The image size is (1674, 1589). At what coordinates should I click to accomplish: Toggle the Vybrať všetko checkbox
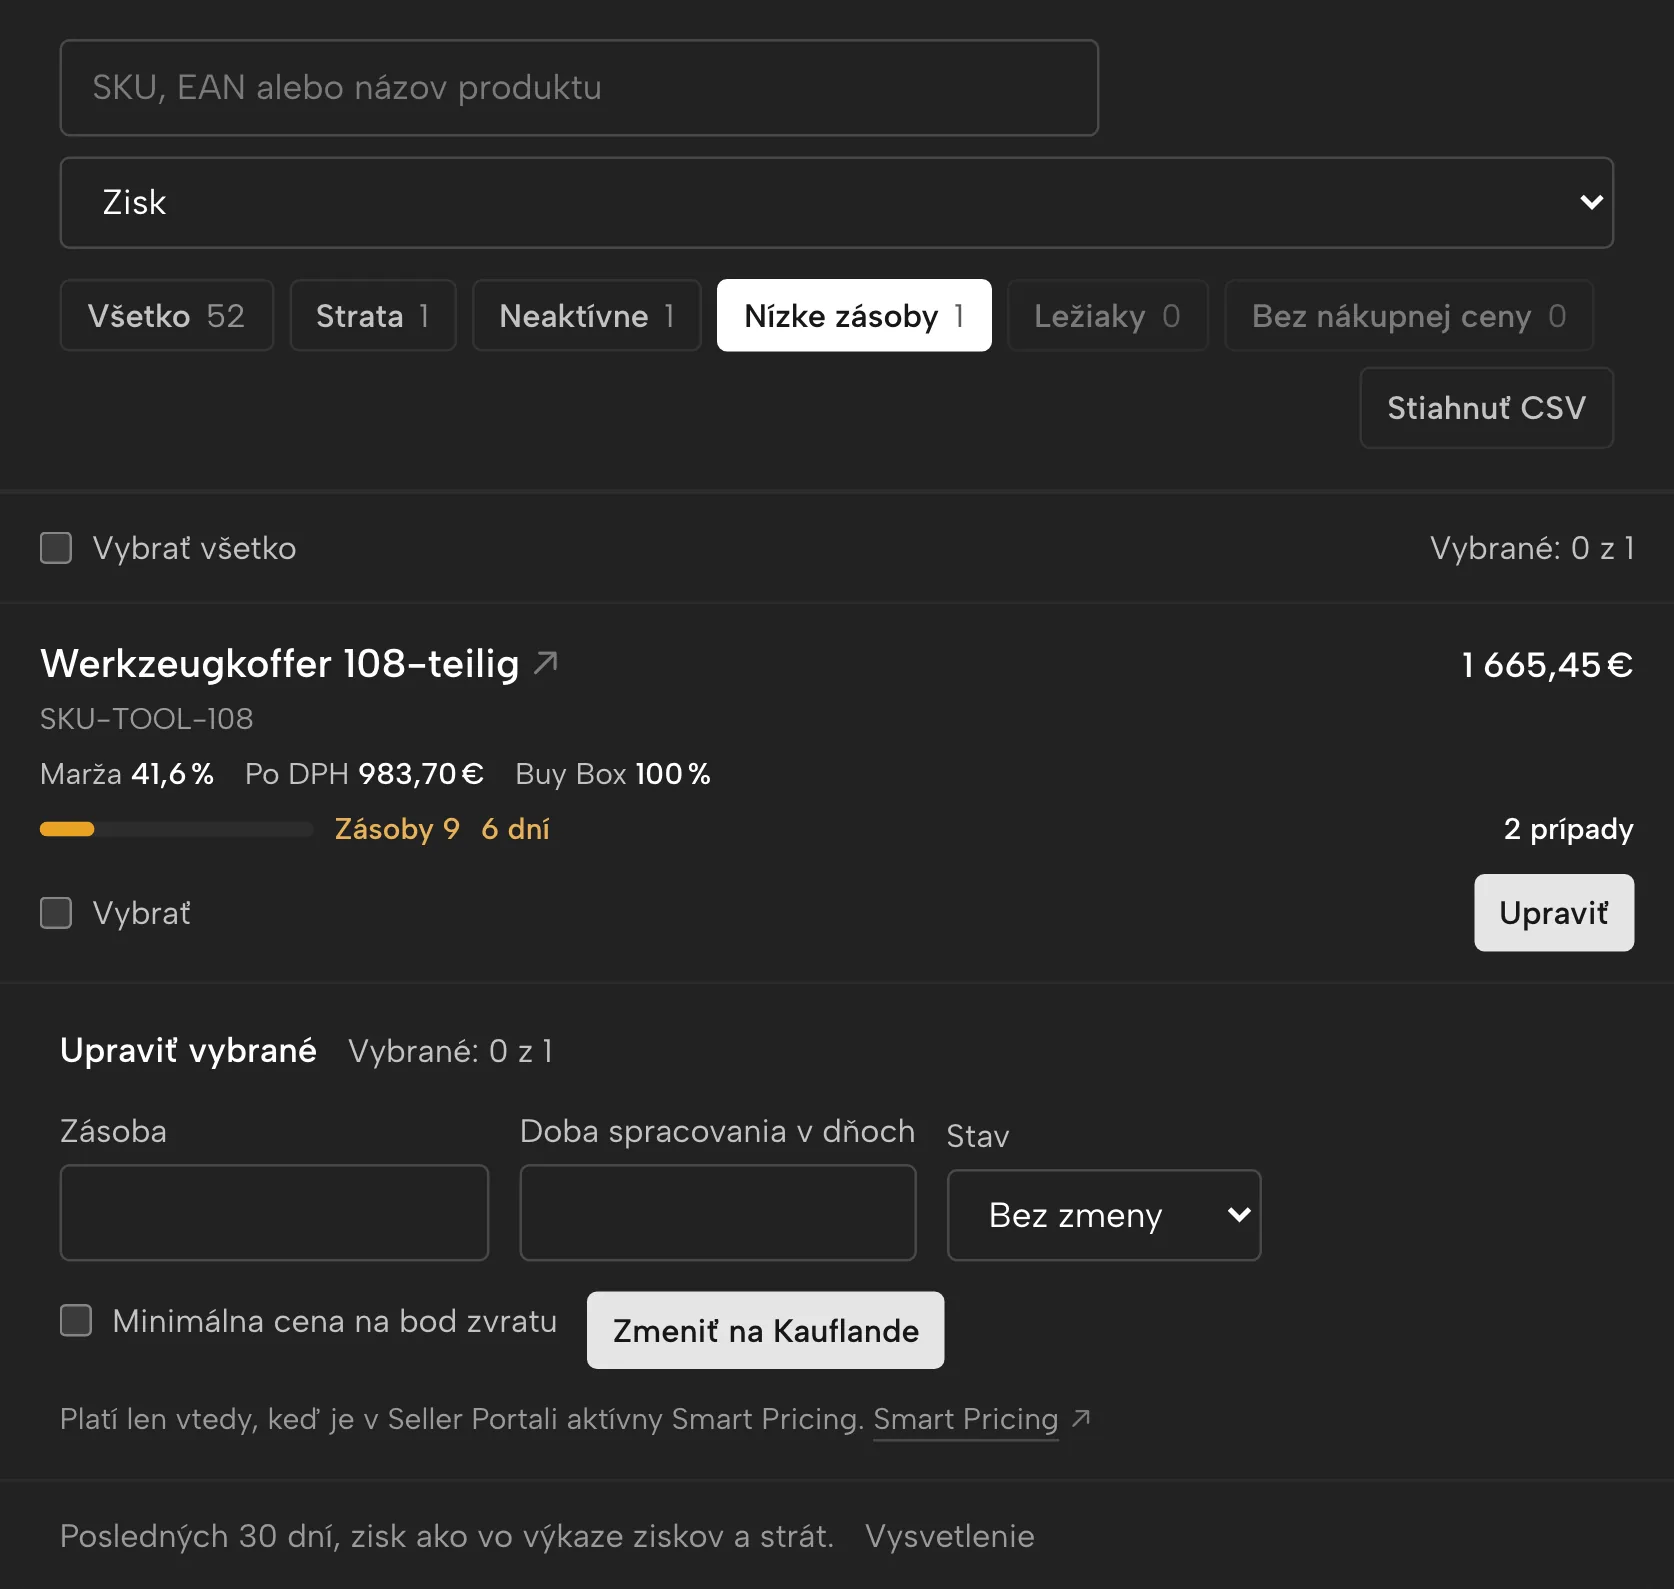tap(56, 548)
